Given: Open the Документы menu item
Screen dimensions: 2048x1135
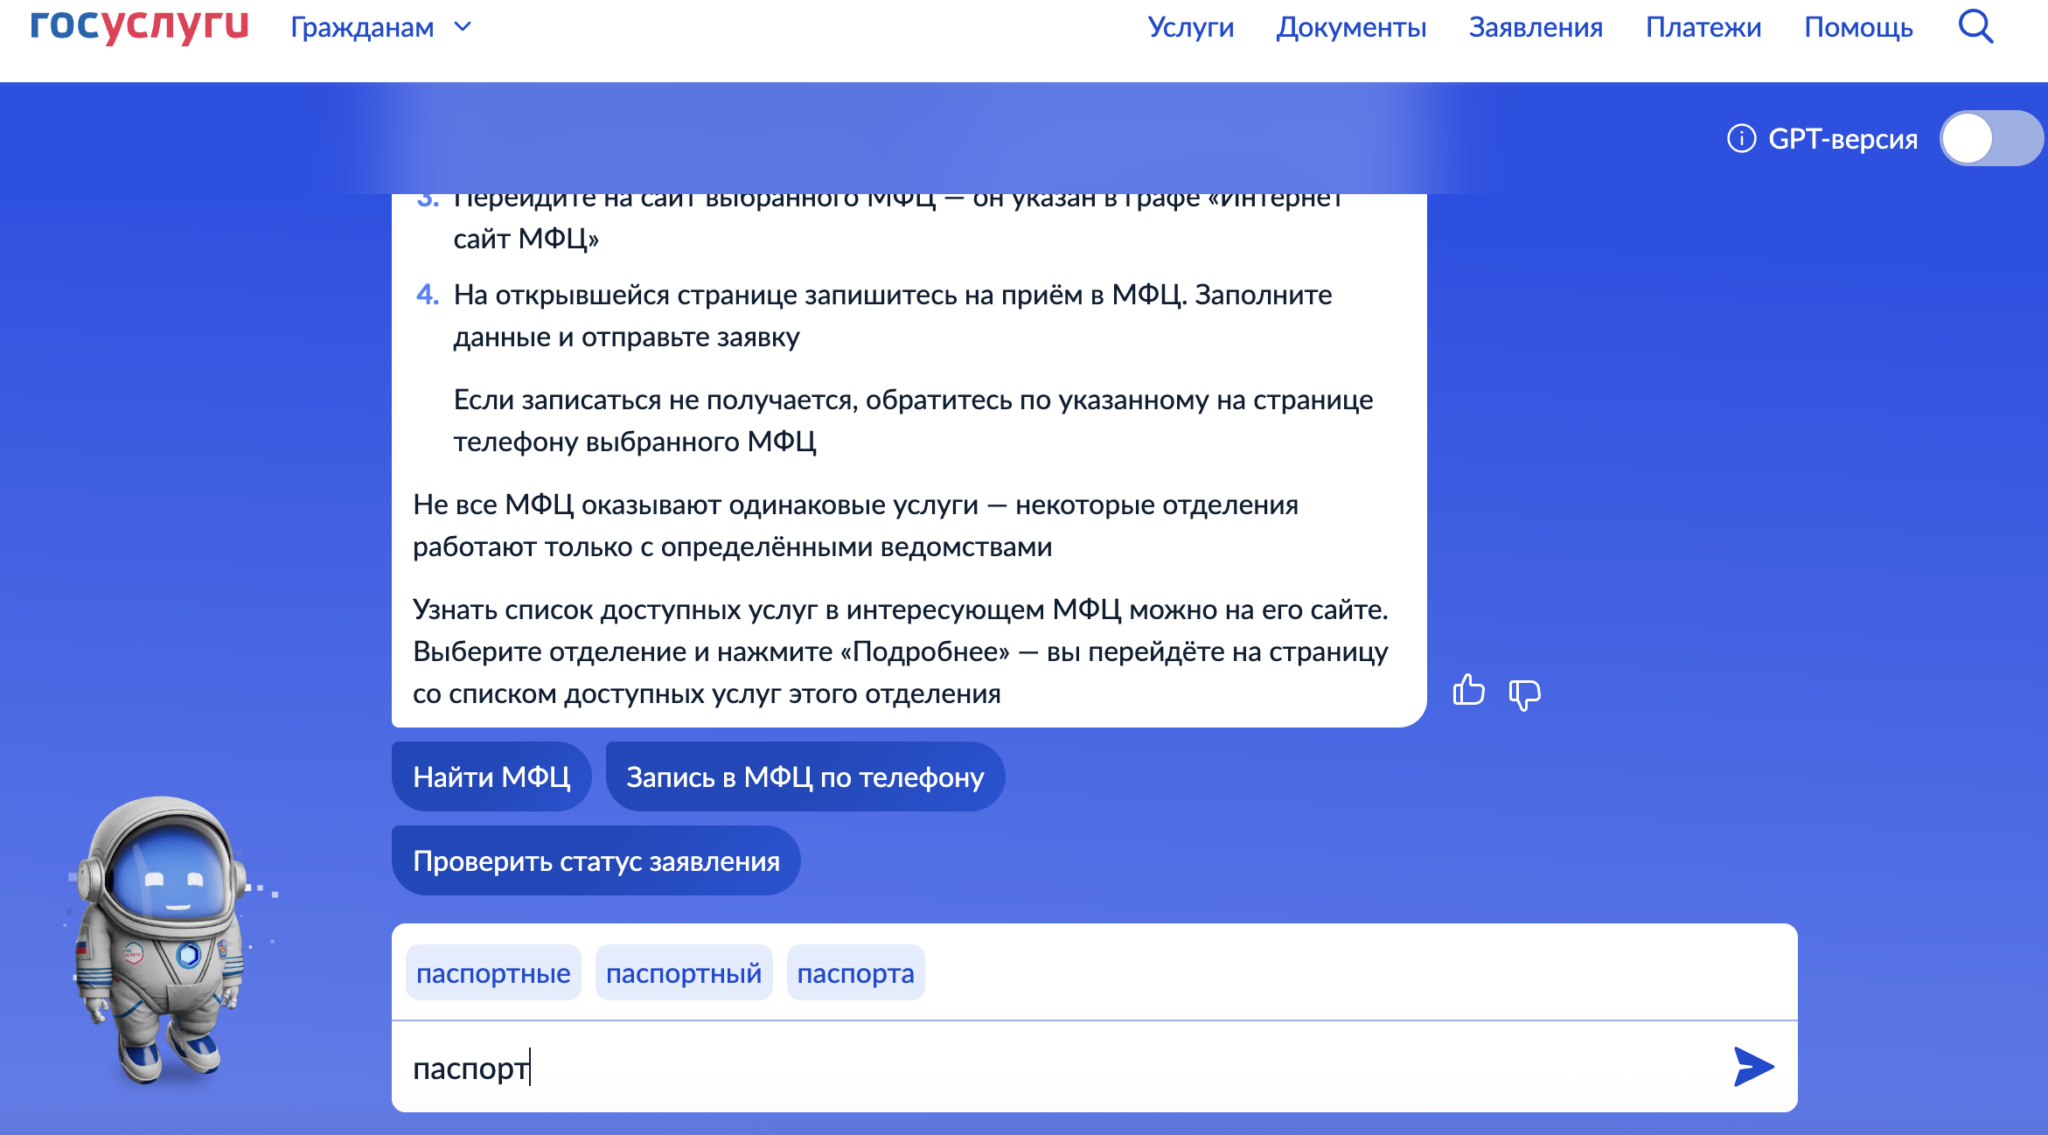Looking at the screenshot, I should pos(1350,28).
